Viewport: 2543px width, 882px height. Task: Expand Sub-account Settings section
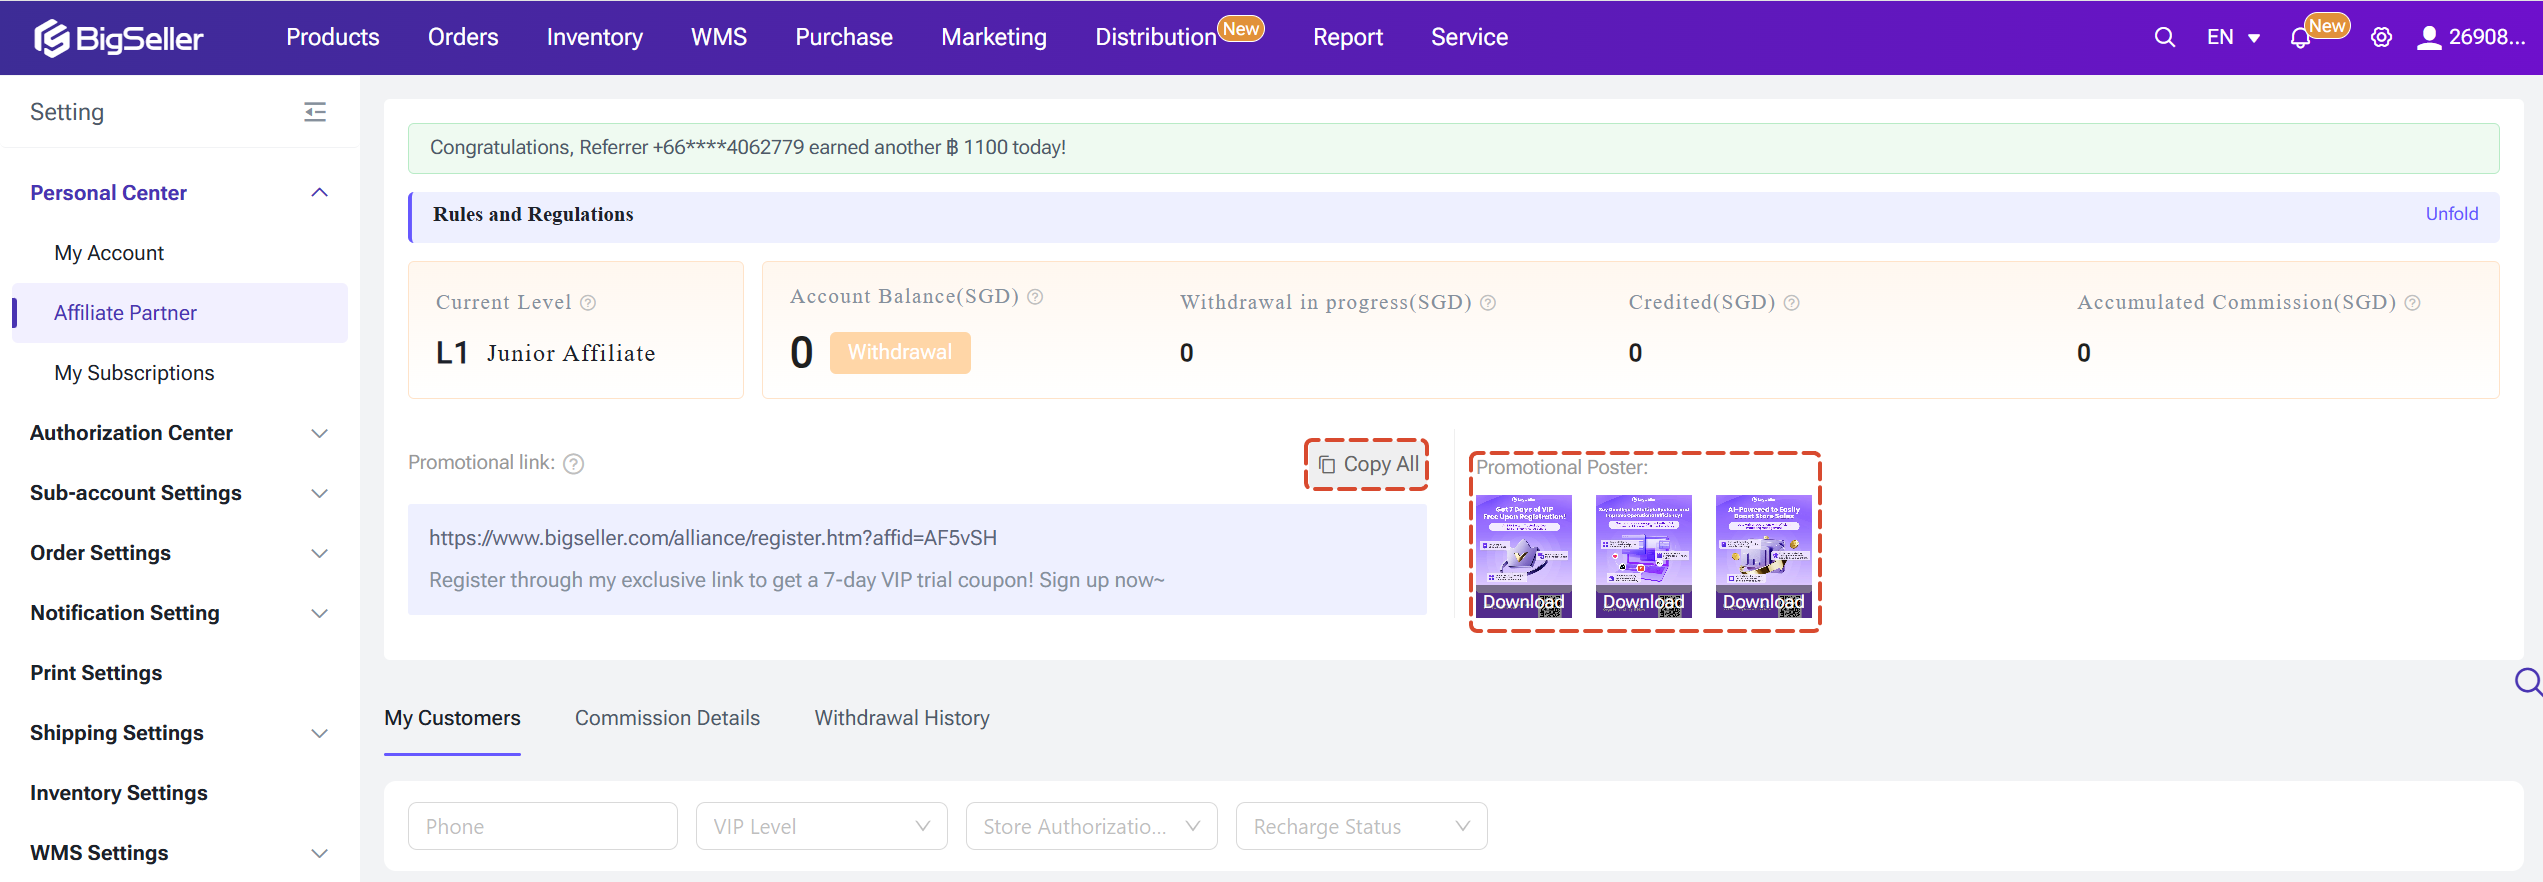320,493
